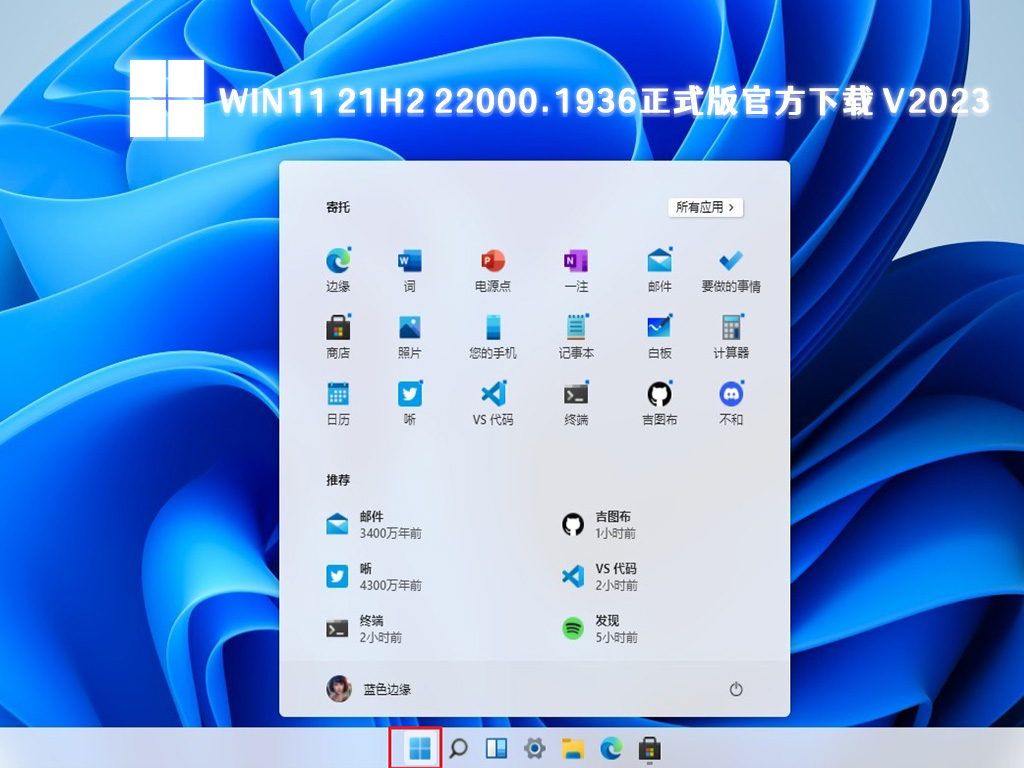
Task: Open the Calculator app
Action: point(729,327)
